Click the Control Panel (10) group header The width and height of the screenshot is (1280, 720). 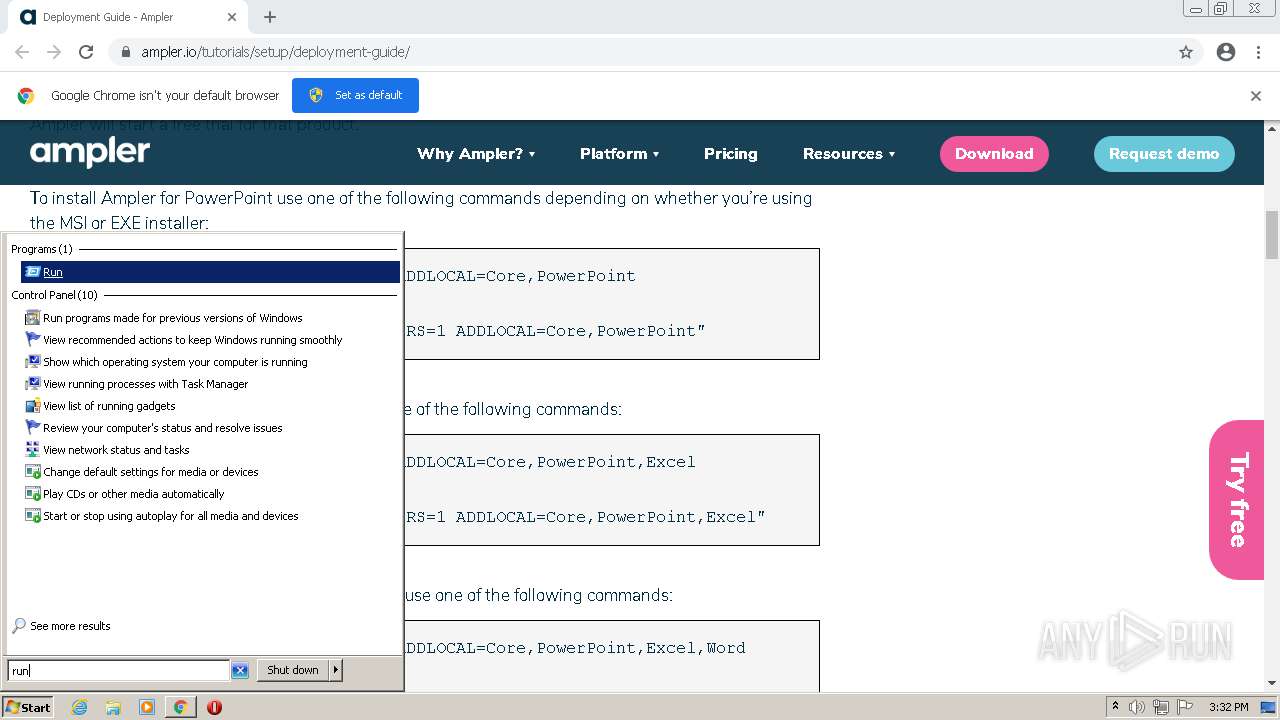click(55, 295)
